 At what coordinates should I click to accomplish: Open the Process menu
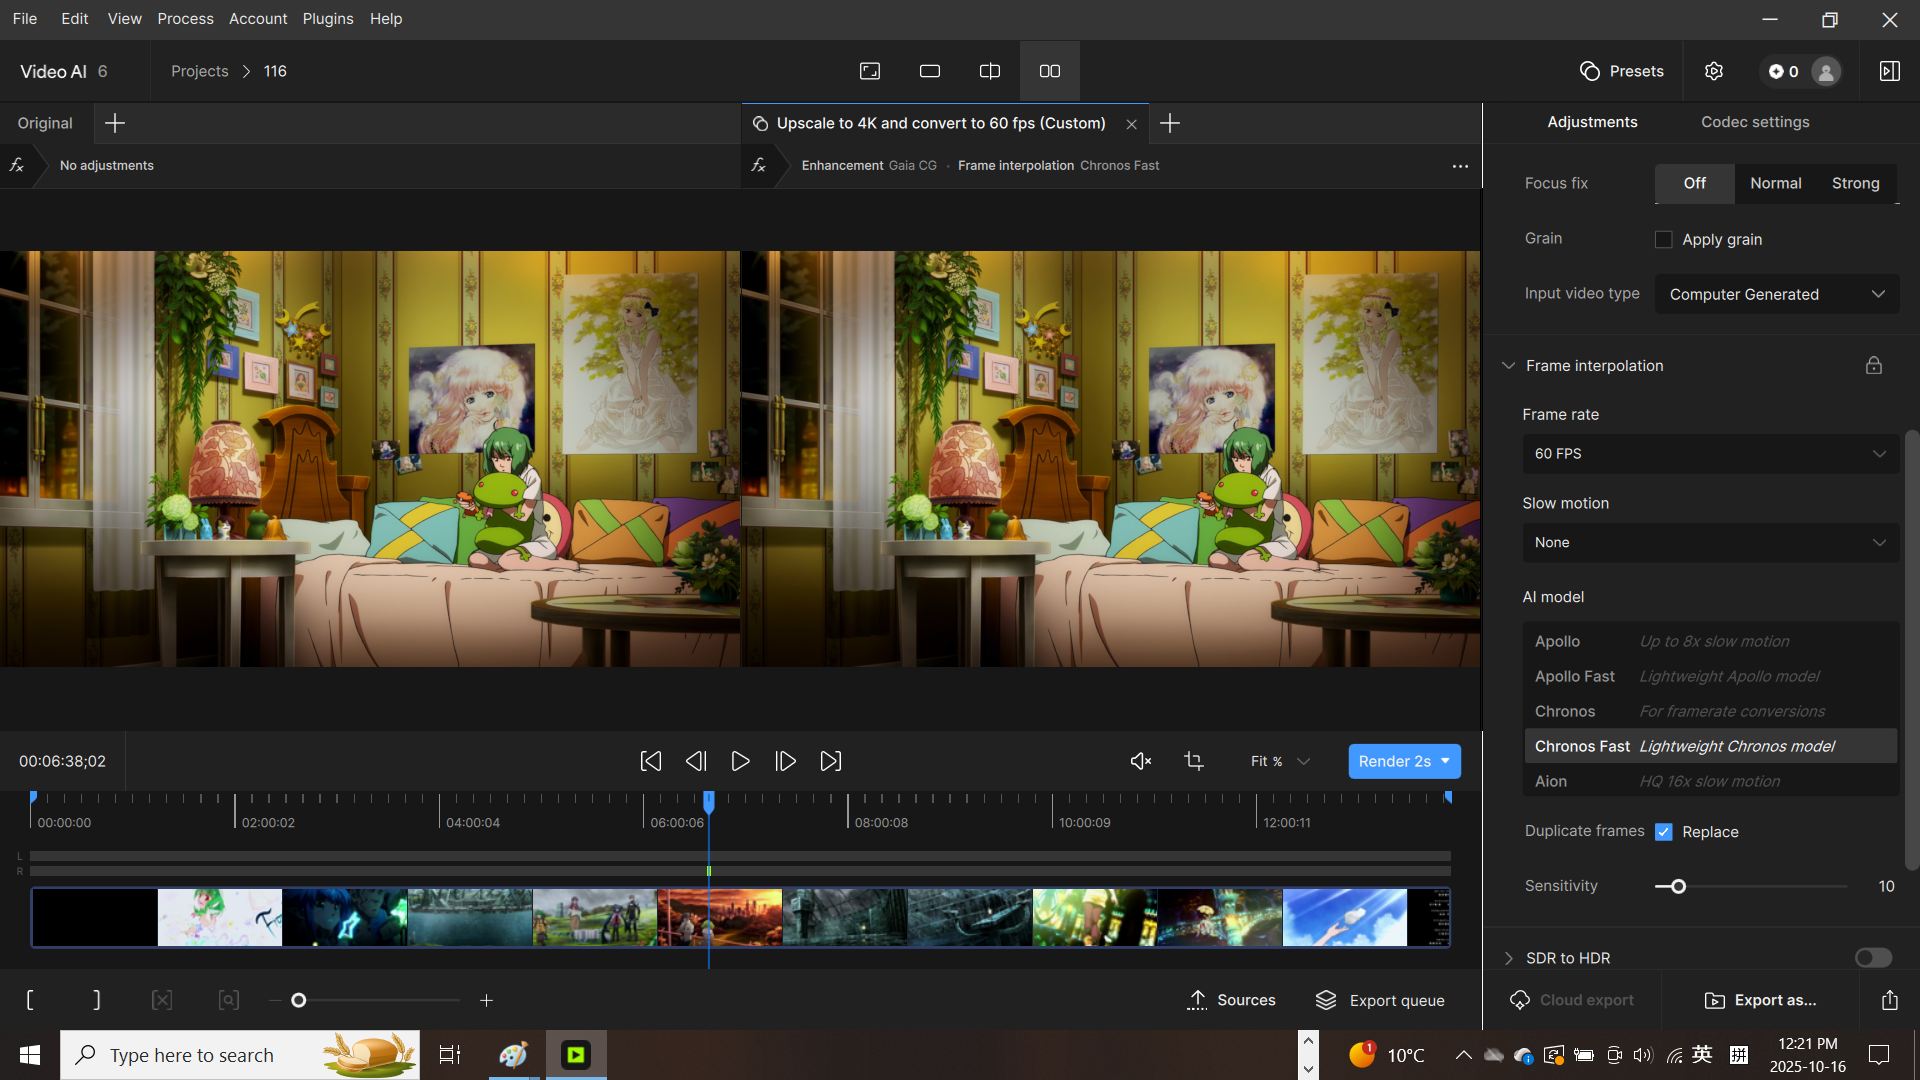[185, 18]
